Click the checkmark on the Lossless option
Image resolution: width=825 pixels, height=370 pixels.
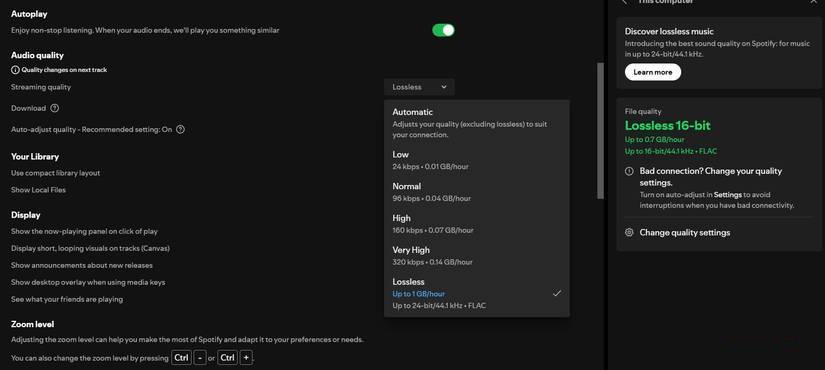pyautogui.click(x=557, y=294)
